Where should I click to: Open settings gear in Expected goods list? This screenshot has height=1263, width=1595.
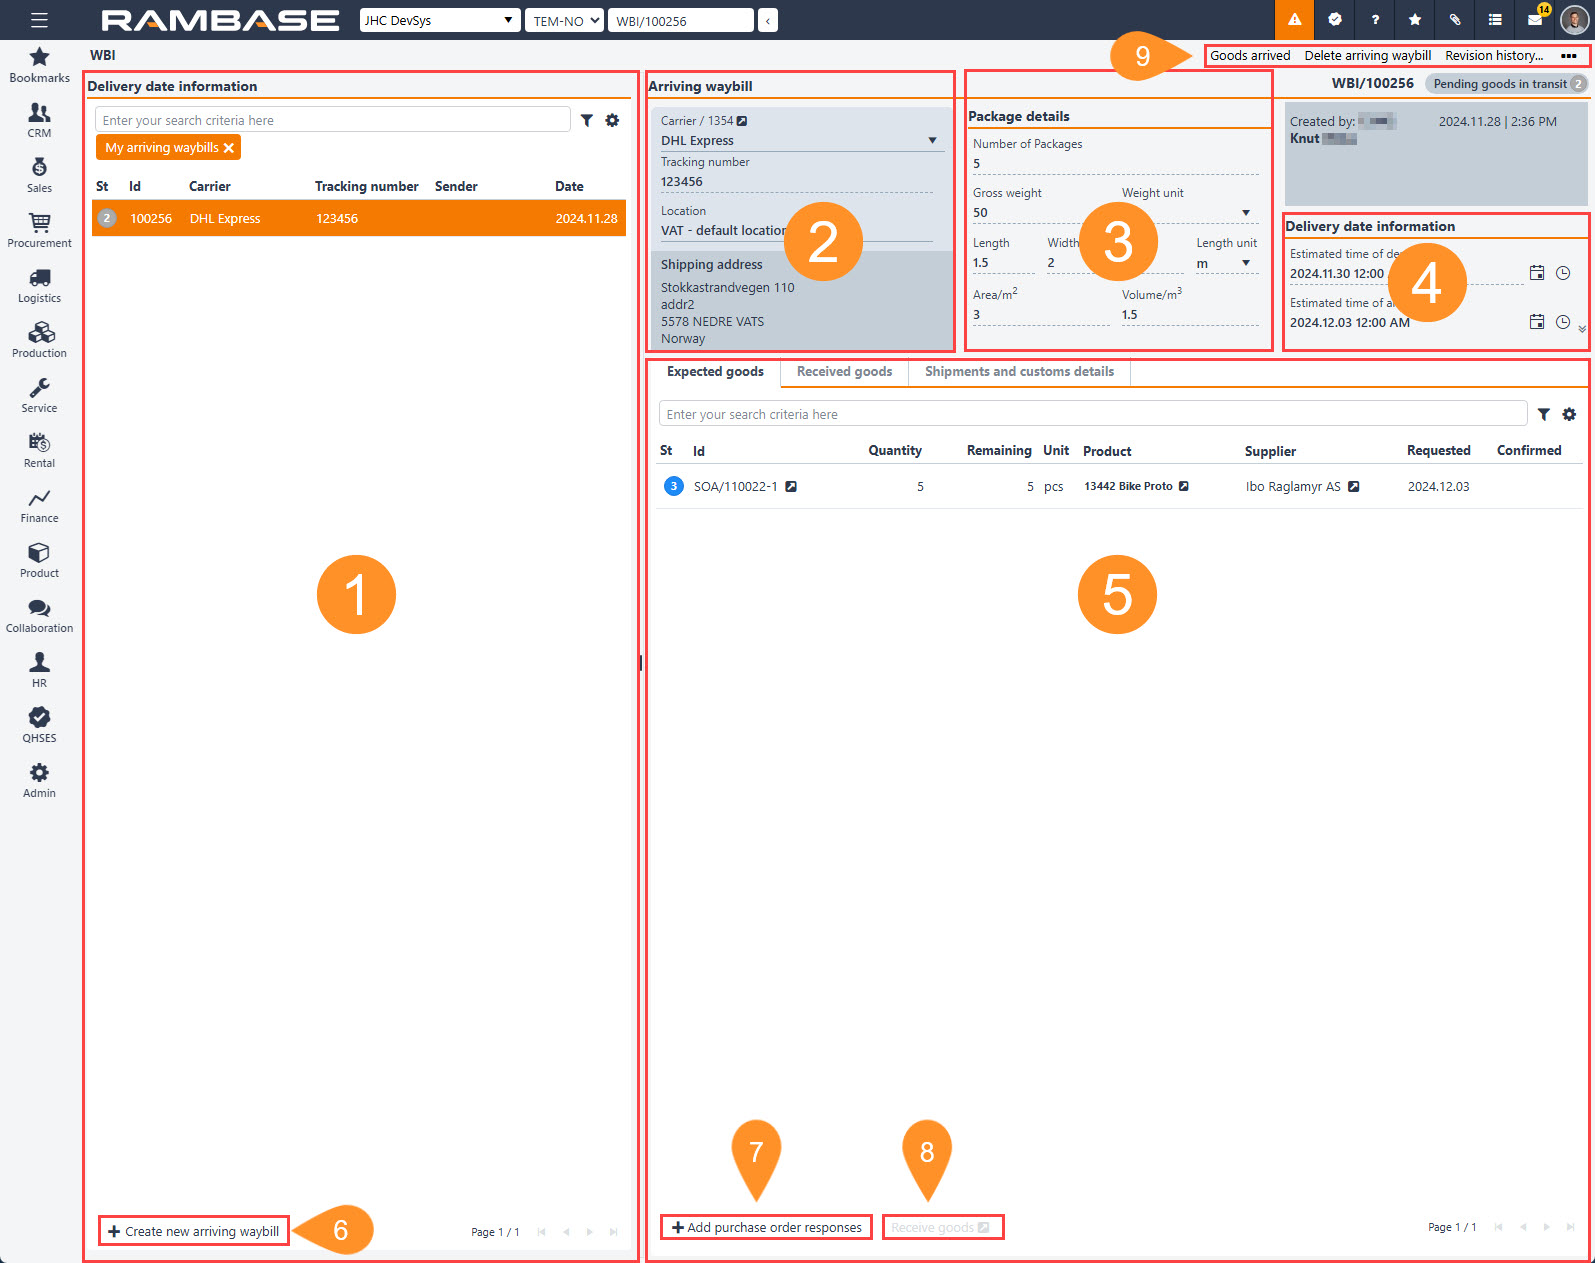pyautogui.click(x=1569, y=414)
